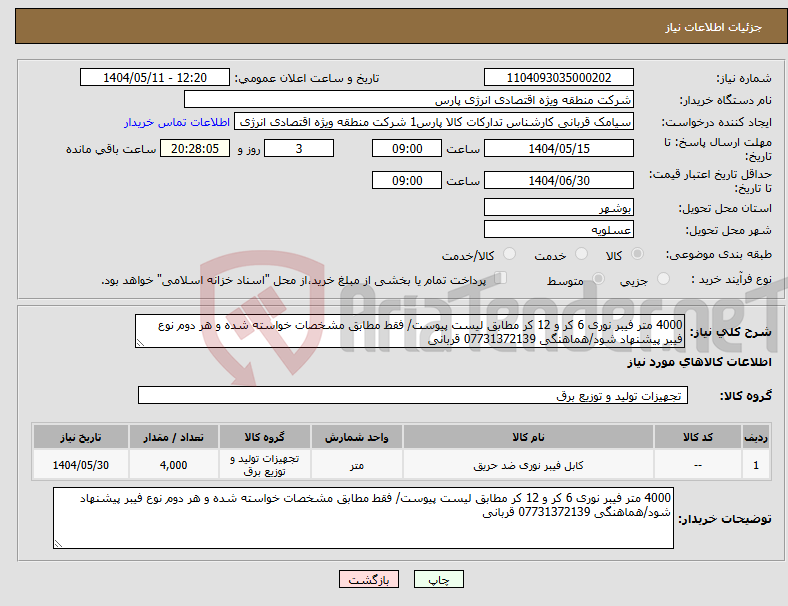Click the announcement date field 1404/05/11 - 12:20

(155, 77)
